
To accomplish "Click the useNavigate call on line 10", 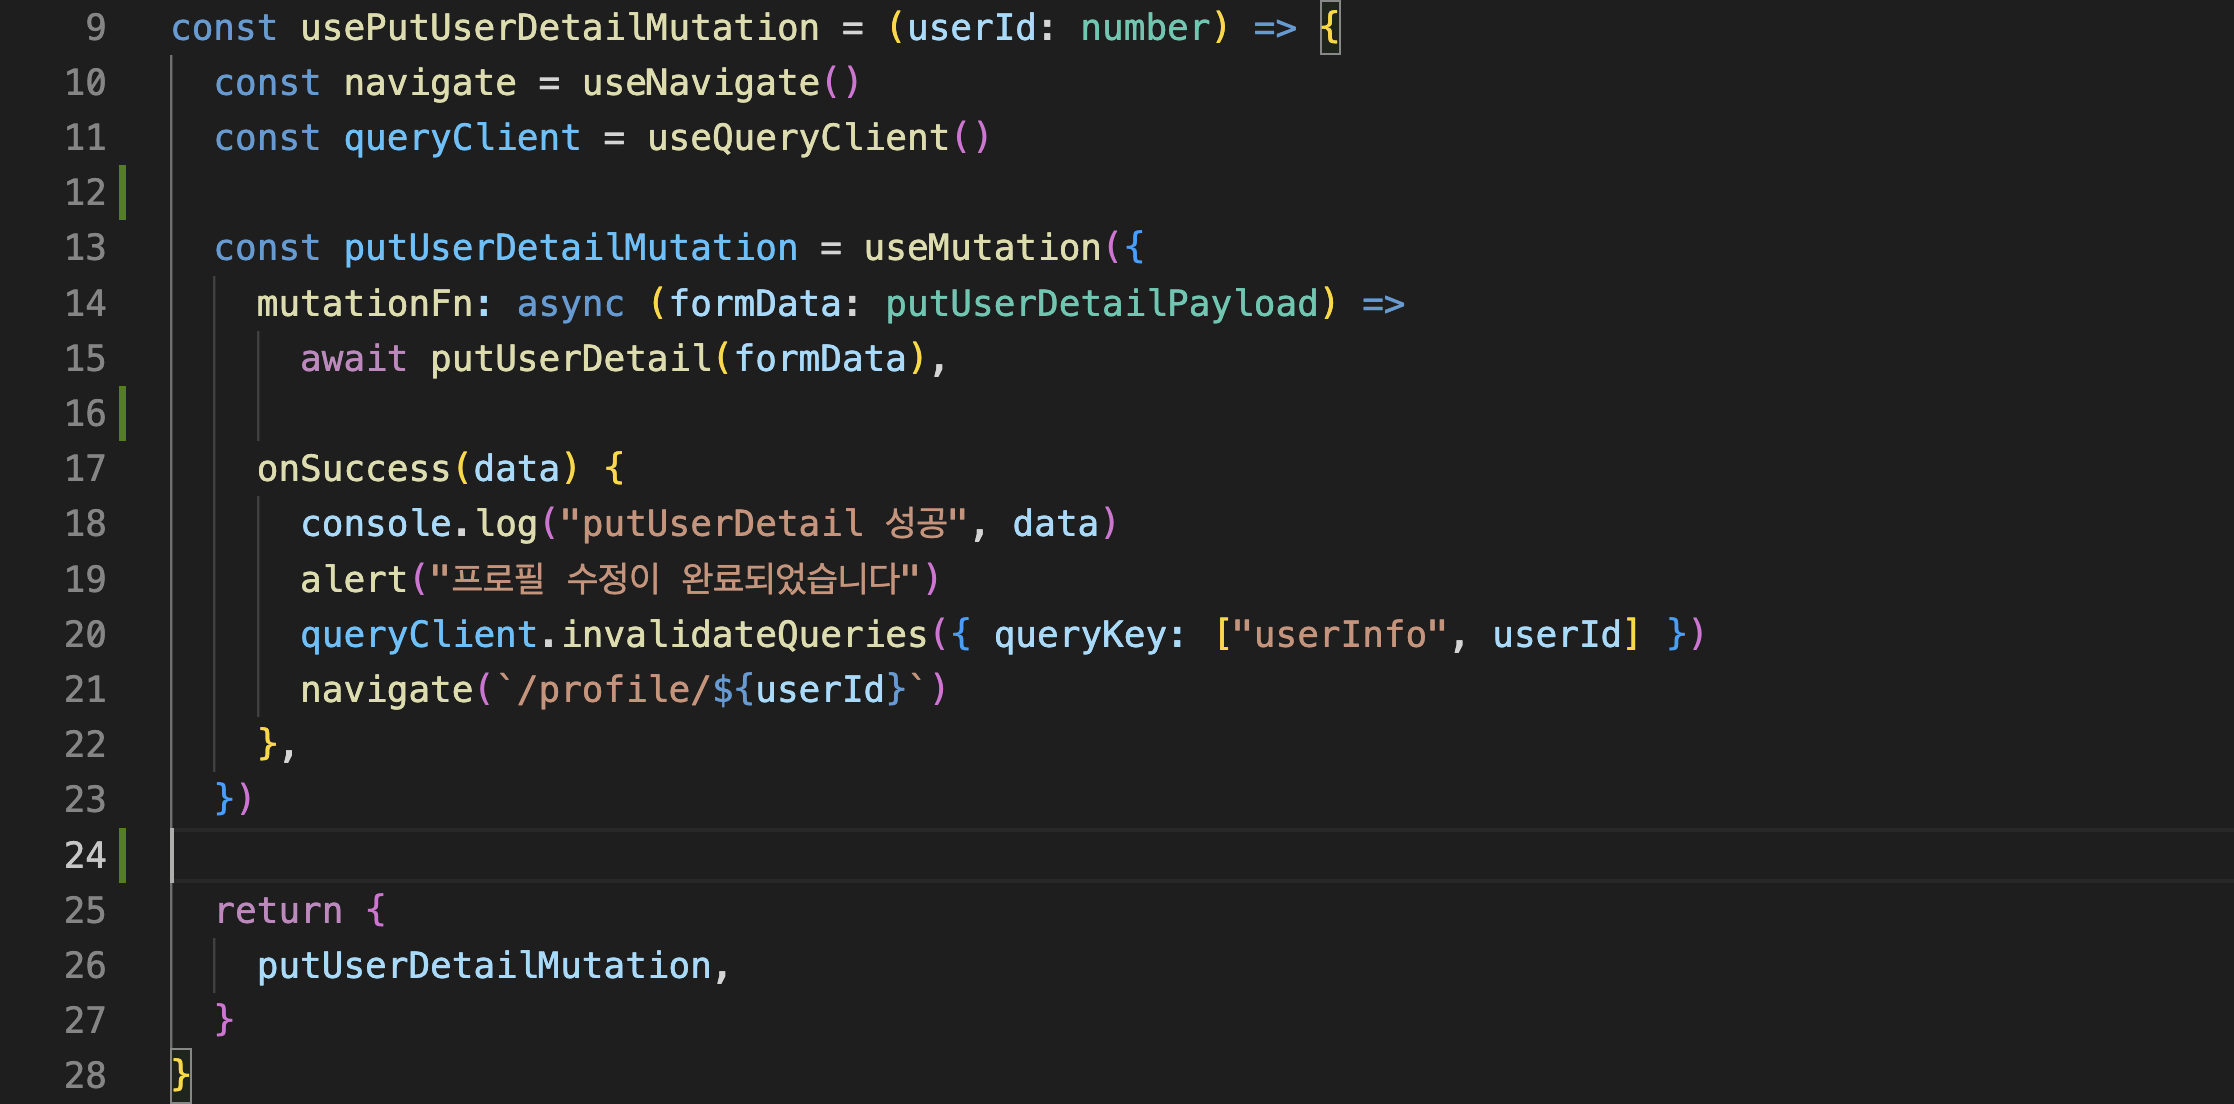I will [700, 83].
